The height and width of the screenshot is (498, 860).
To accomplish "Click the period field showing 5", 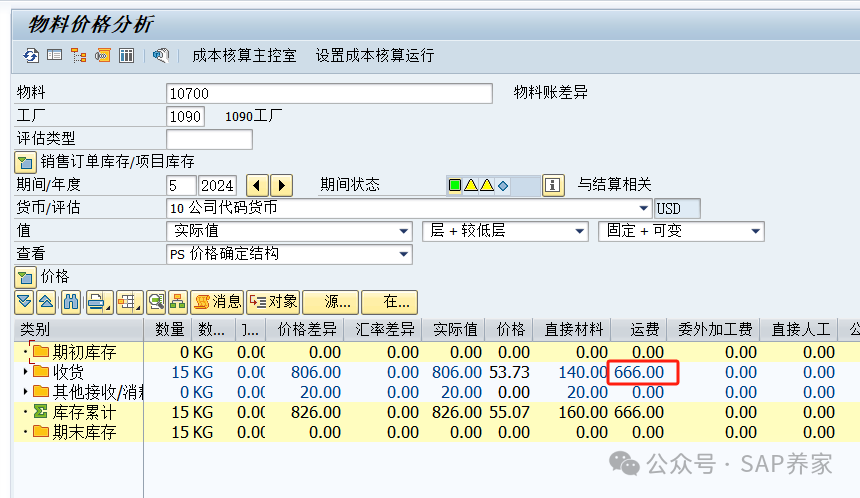I will 181,185.
